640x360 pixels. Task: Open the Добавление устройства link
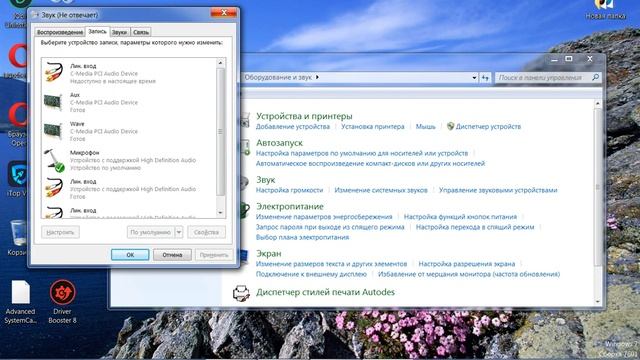tap(293, 127)
